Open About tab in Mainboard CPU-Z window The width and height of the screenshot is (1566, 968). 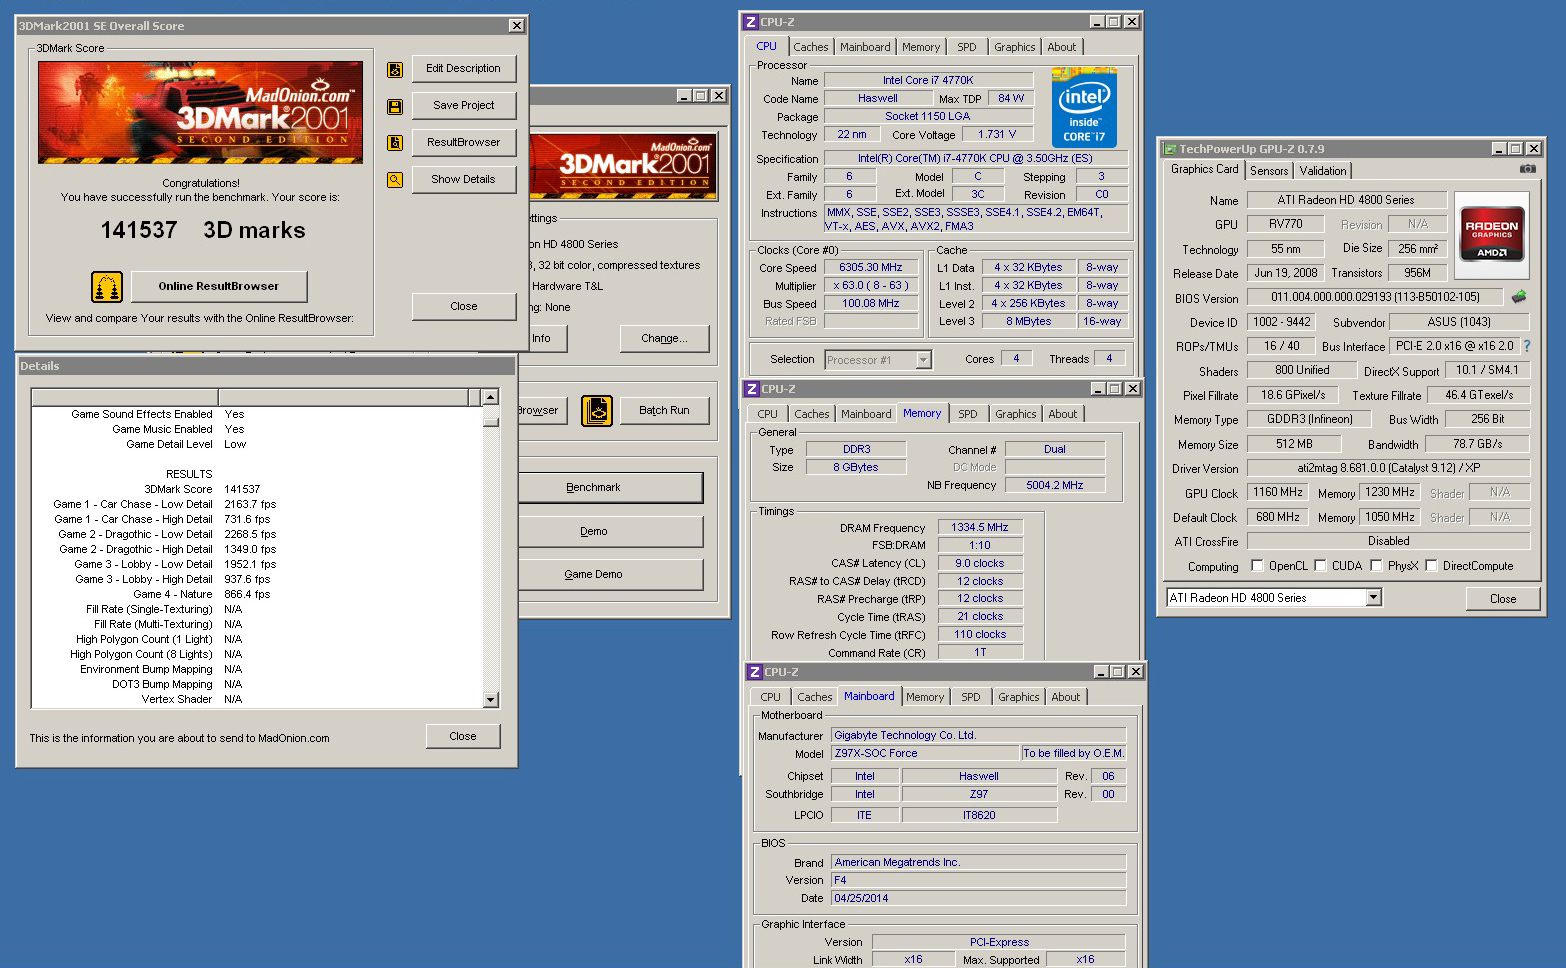click(1065, 697)
